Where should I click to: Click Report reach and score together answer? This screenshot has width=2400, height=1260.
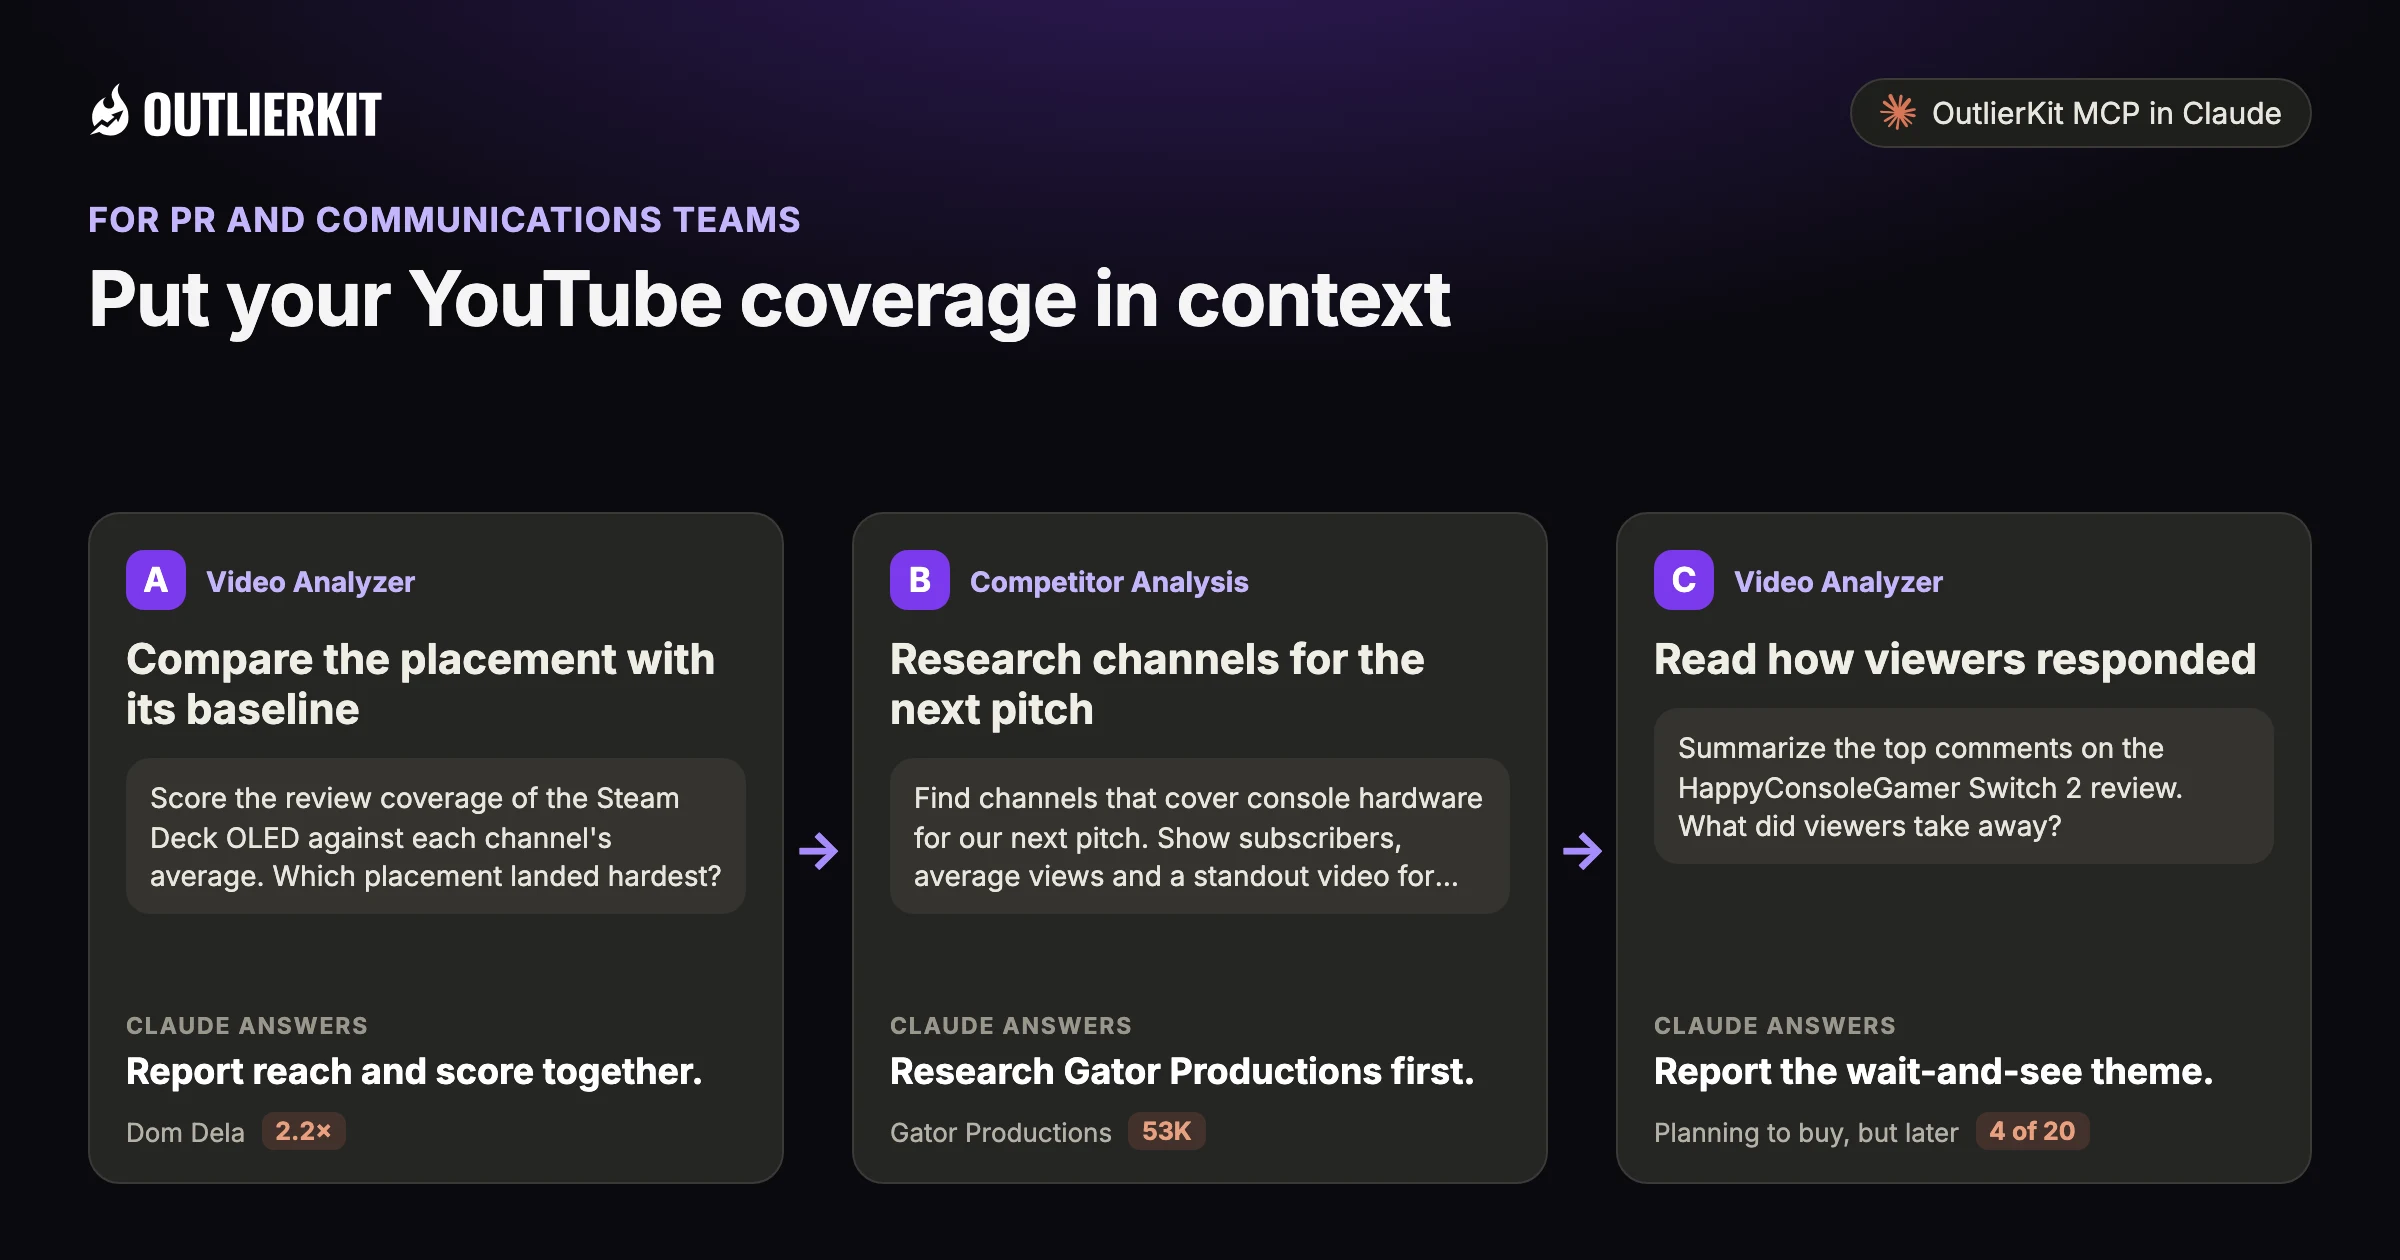tap(414, 1071)
